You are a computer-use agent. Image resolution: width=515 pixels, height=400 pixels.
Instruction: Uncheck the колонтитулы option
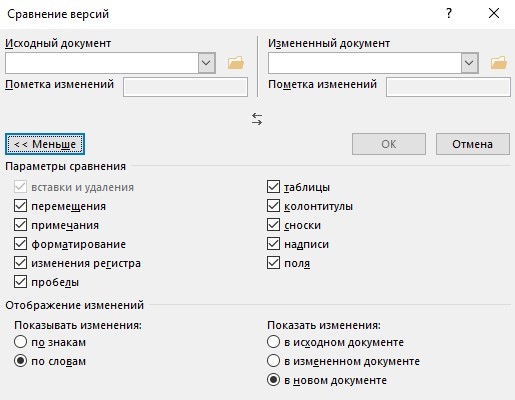pyautogui.click(x=273, y=206)
